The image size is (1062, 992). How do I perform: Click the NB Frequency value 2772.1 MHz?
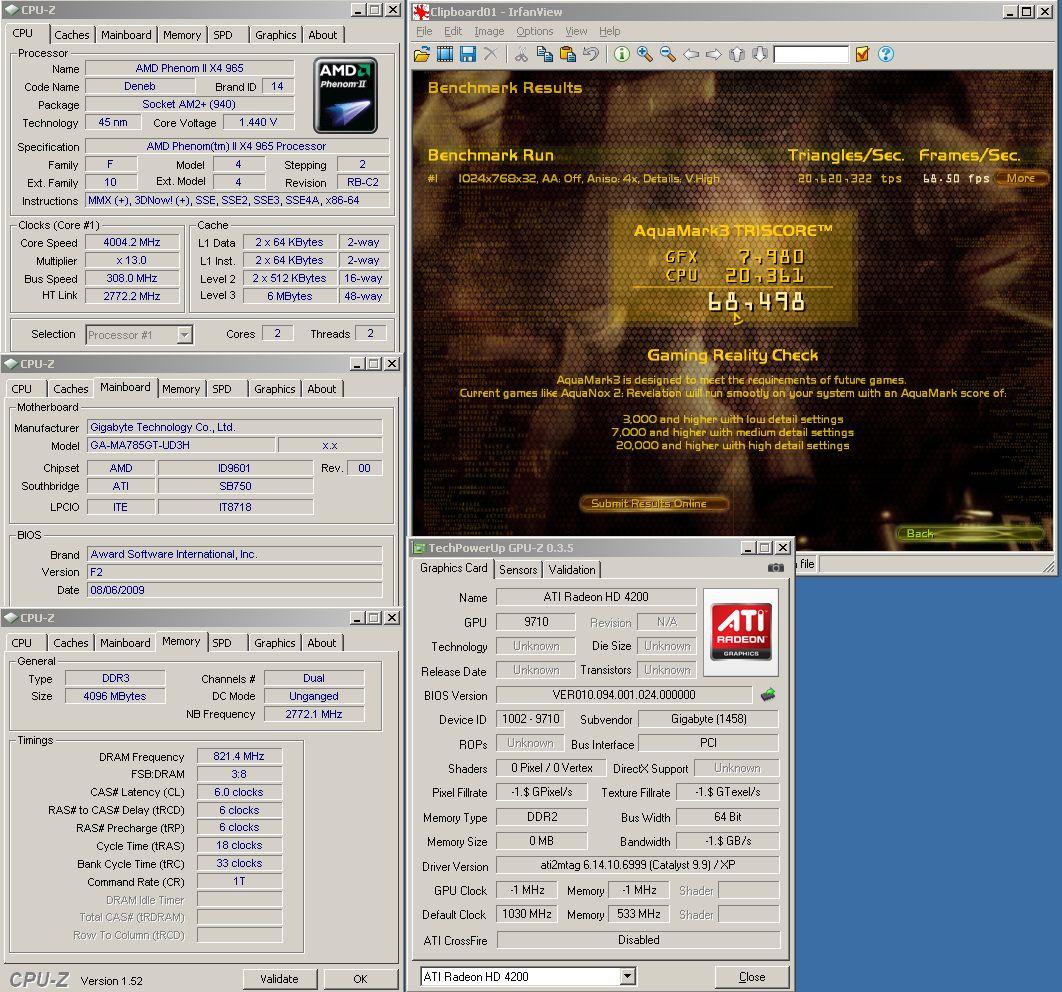314,714
